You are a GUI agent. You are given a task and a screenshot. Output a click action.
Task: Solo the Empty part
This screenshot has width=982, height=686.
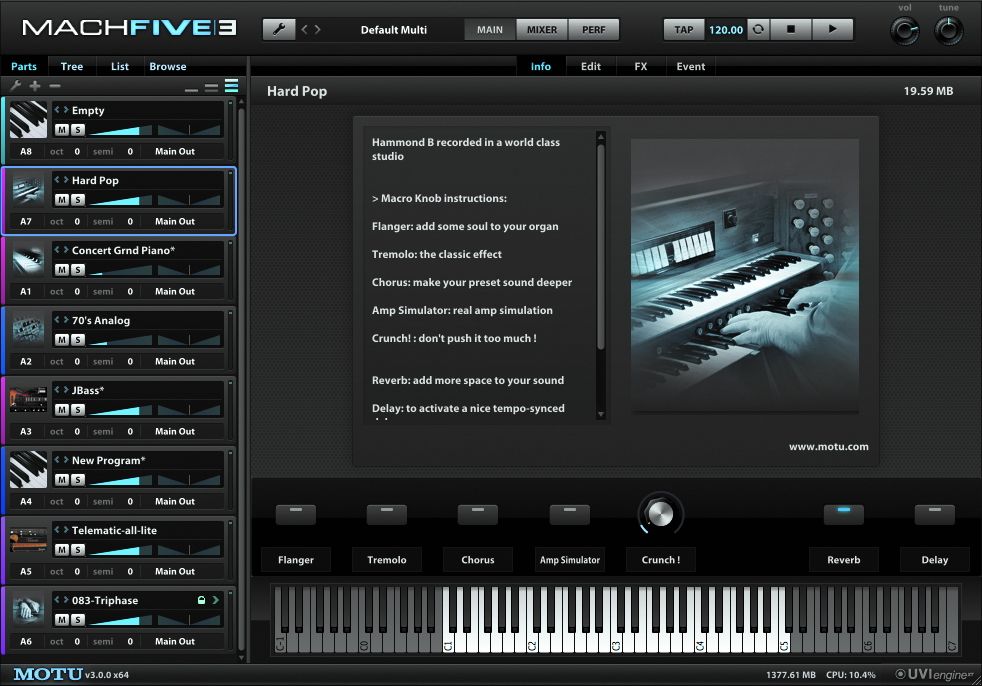pos(78,130)
